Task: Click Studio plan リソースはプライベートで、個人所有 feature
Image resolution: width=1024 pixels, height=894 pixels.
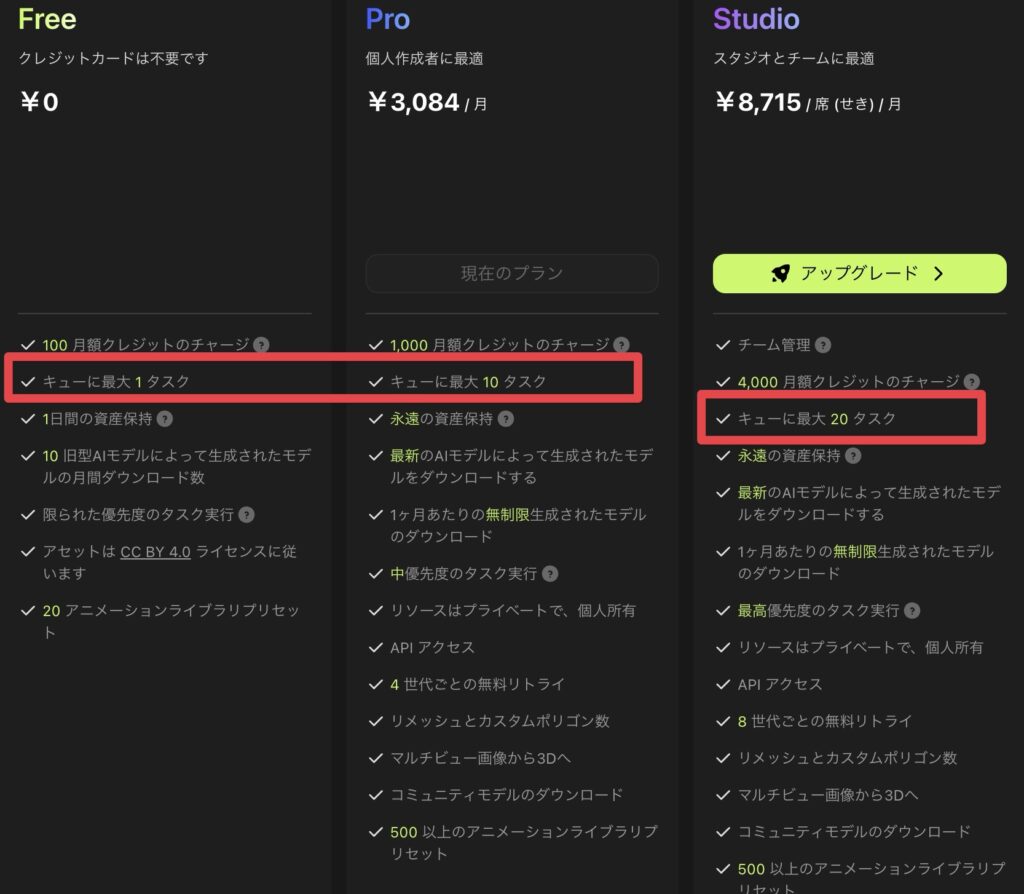Action: point(860,647)
